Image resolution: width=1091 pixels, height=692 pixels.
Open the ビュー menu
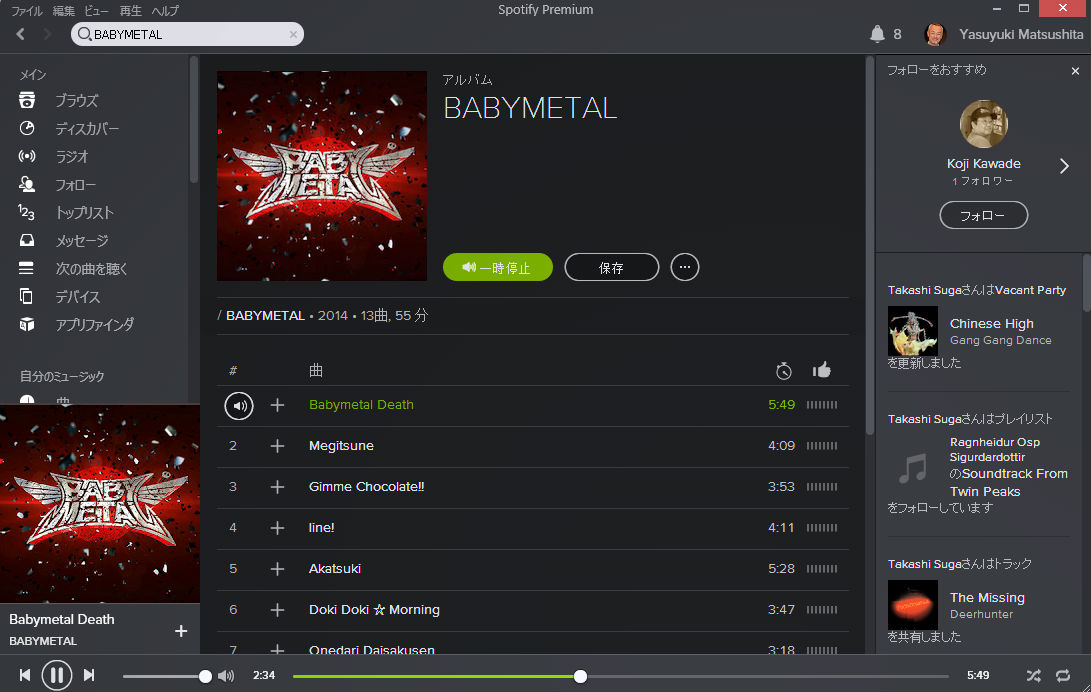tap(97, 10)
